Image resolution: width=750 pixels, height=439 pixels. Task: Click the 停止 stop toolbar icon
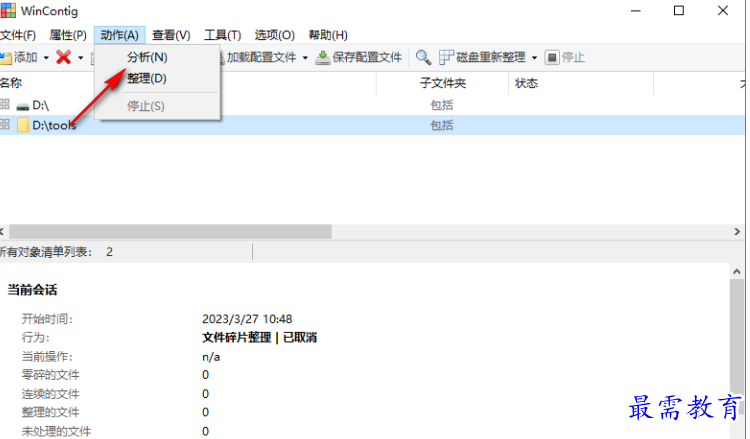(x=552, y=57)
